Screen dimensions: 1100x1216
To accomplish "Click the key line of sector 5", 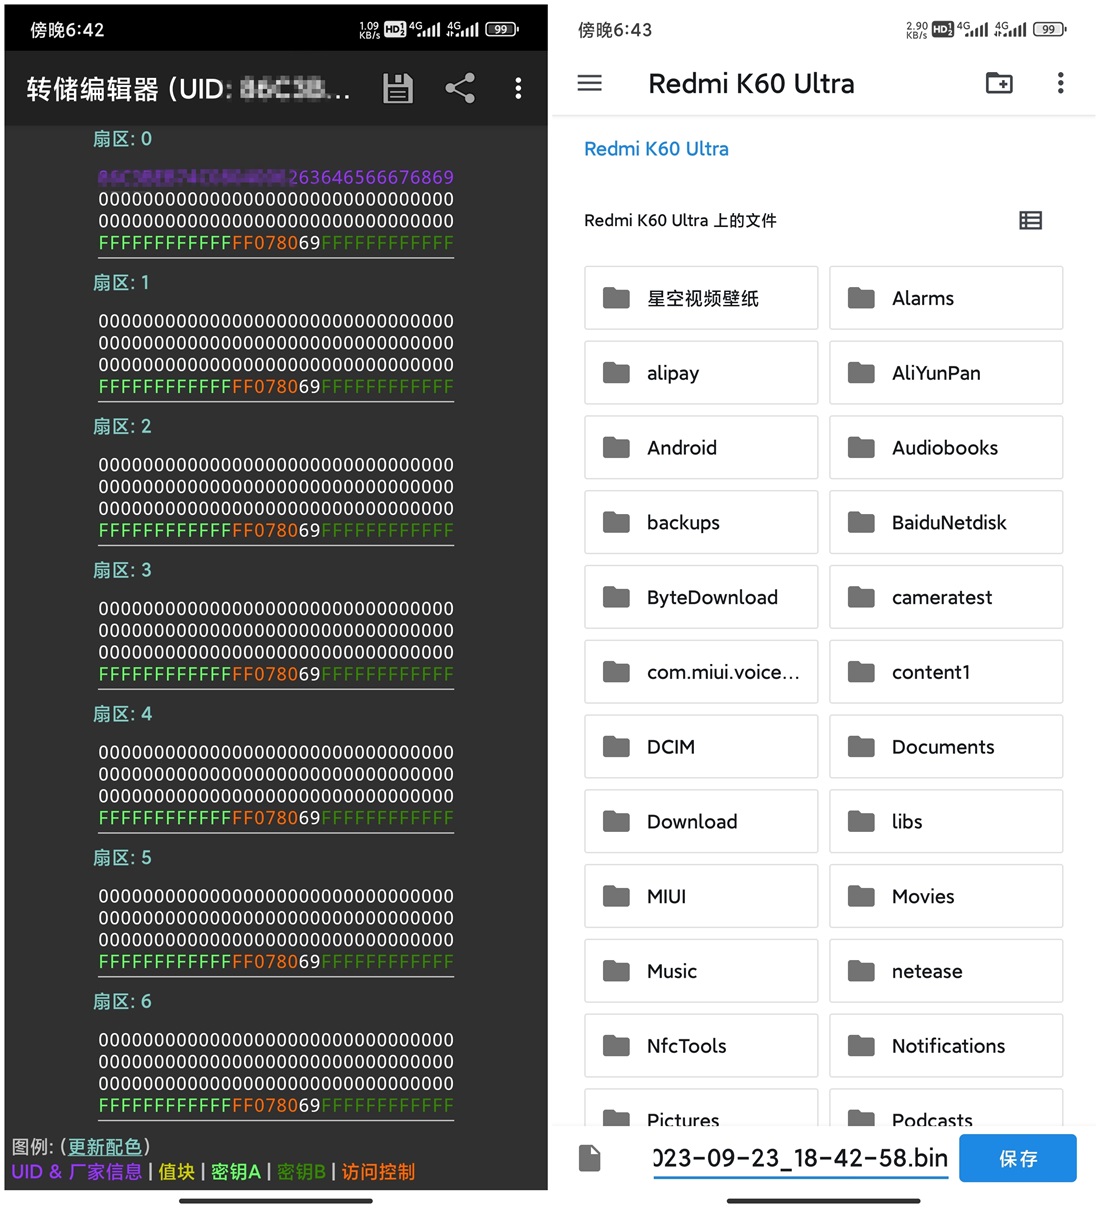I will (276, 962).
